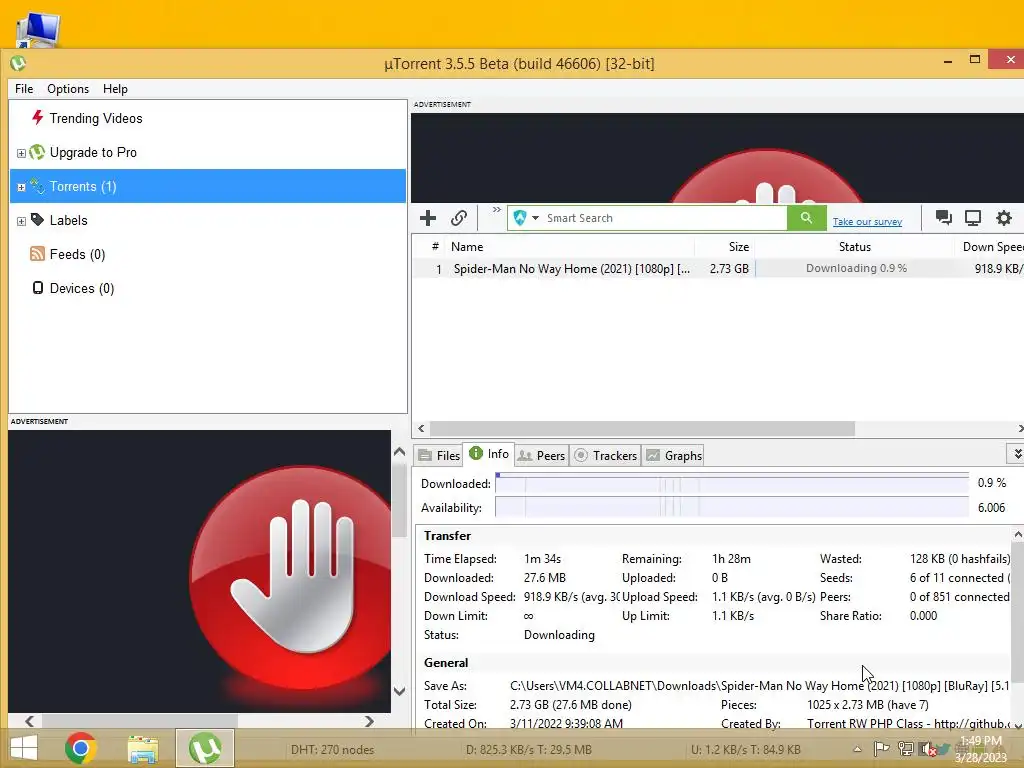Click the Downloading 0.9 % status progress cell
The image size is (1024, 768).
coord(855,268)
